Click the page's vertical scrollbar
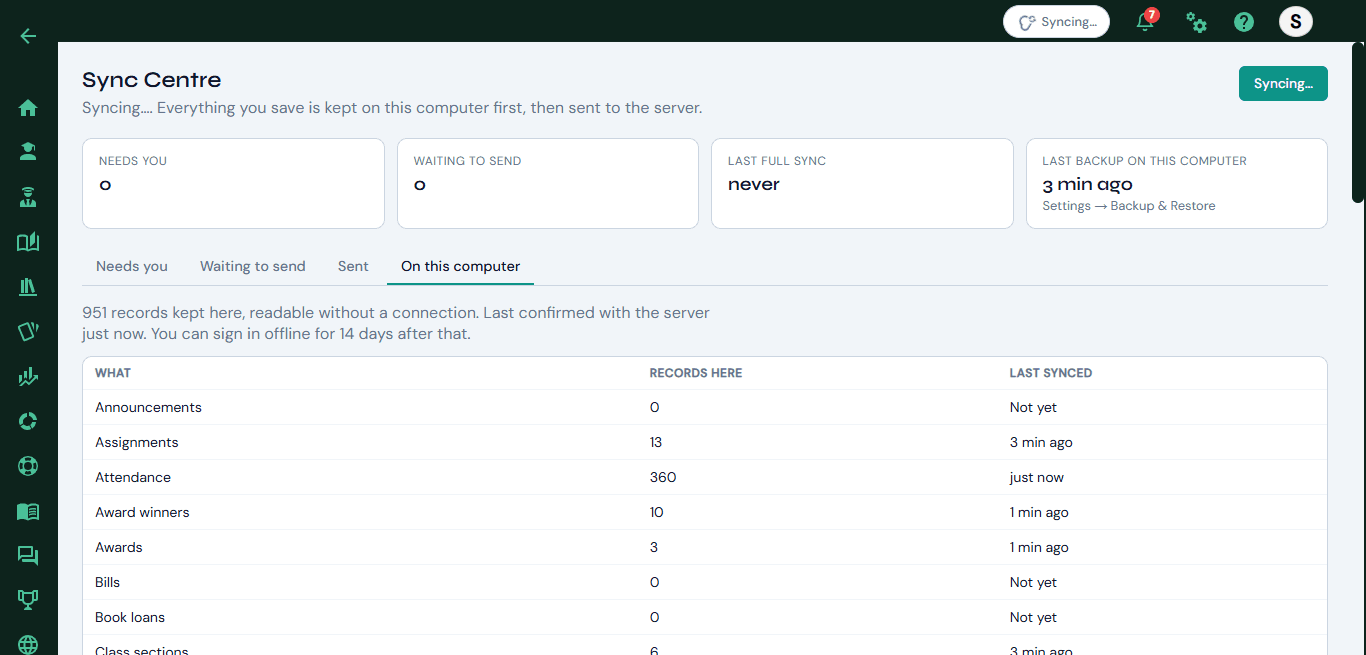This screenshot has height=655, width=1366. [x=1358, y=122]
